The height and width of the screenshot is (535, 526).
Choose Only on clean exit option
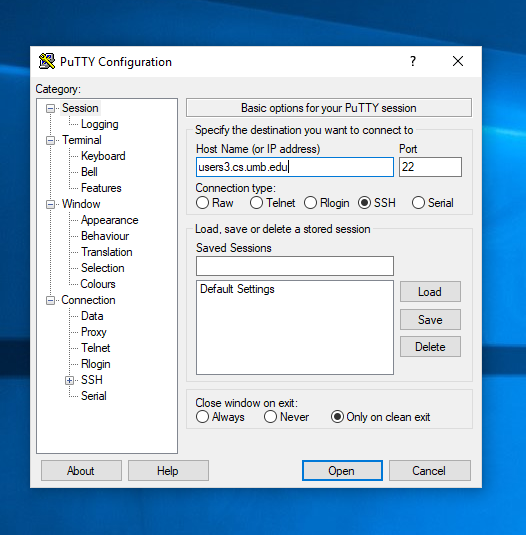pyautogui.click(x=337, y=417)
